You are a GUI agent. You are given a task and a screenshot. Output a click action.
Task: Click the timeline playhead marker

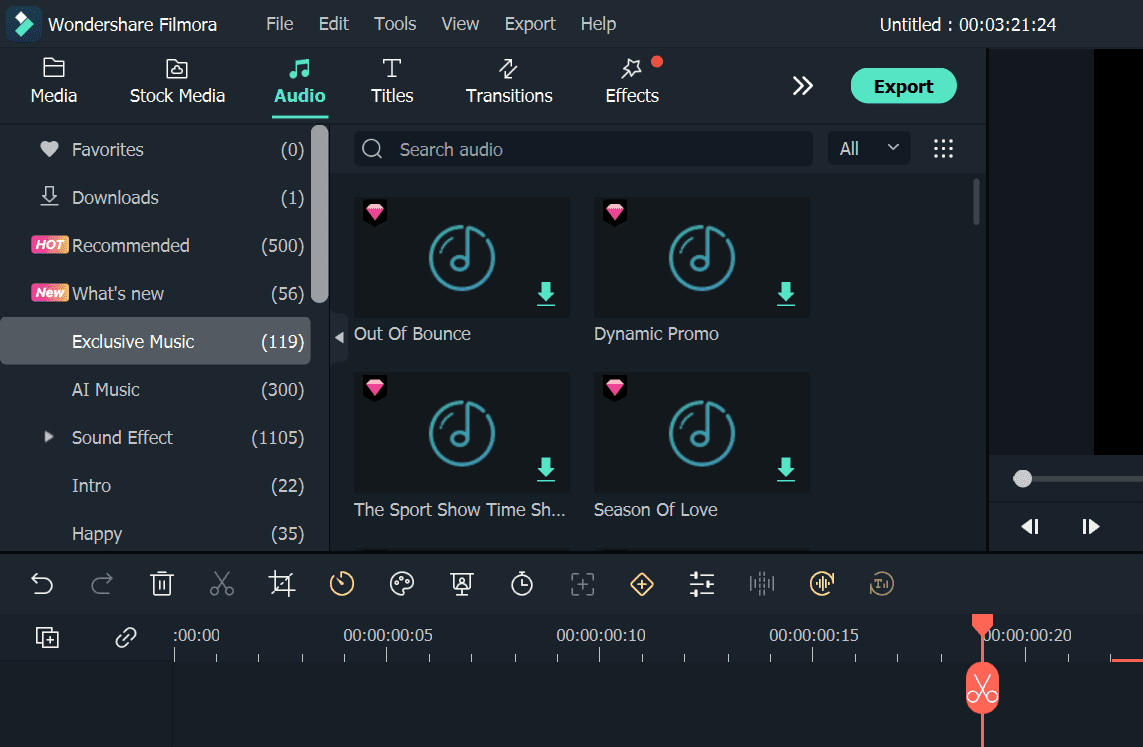pyautogui.click(x=983, y=625)
